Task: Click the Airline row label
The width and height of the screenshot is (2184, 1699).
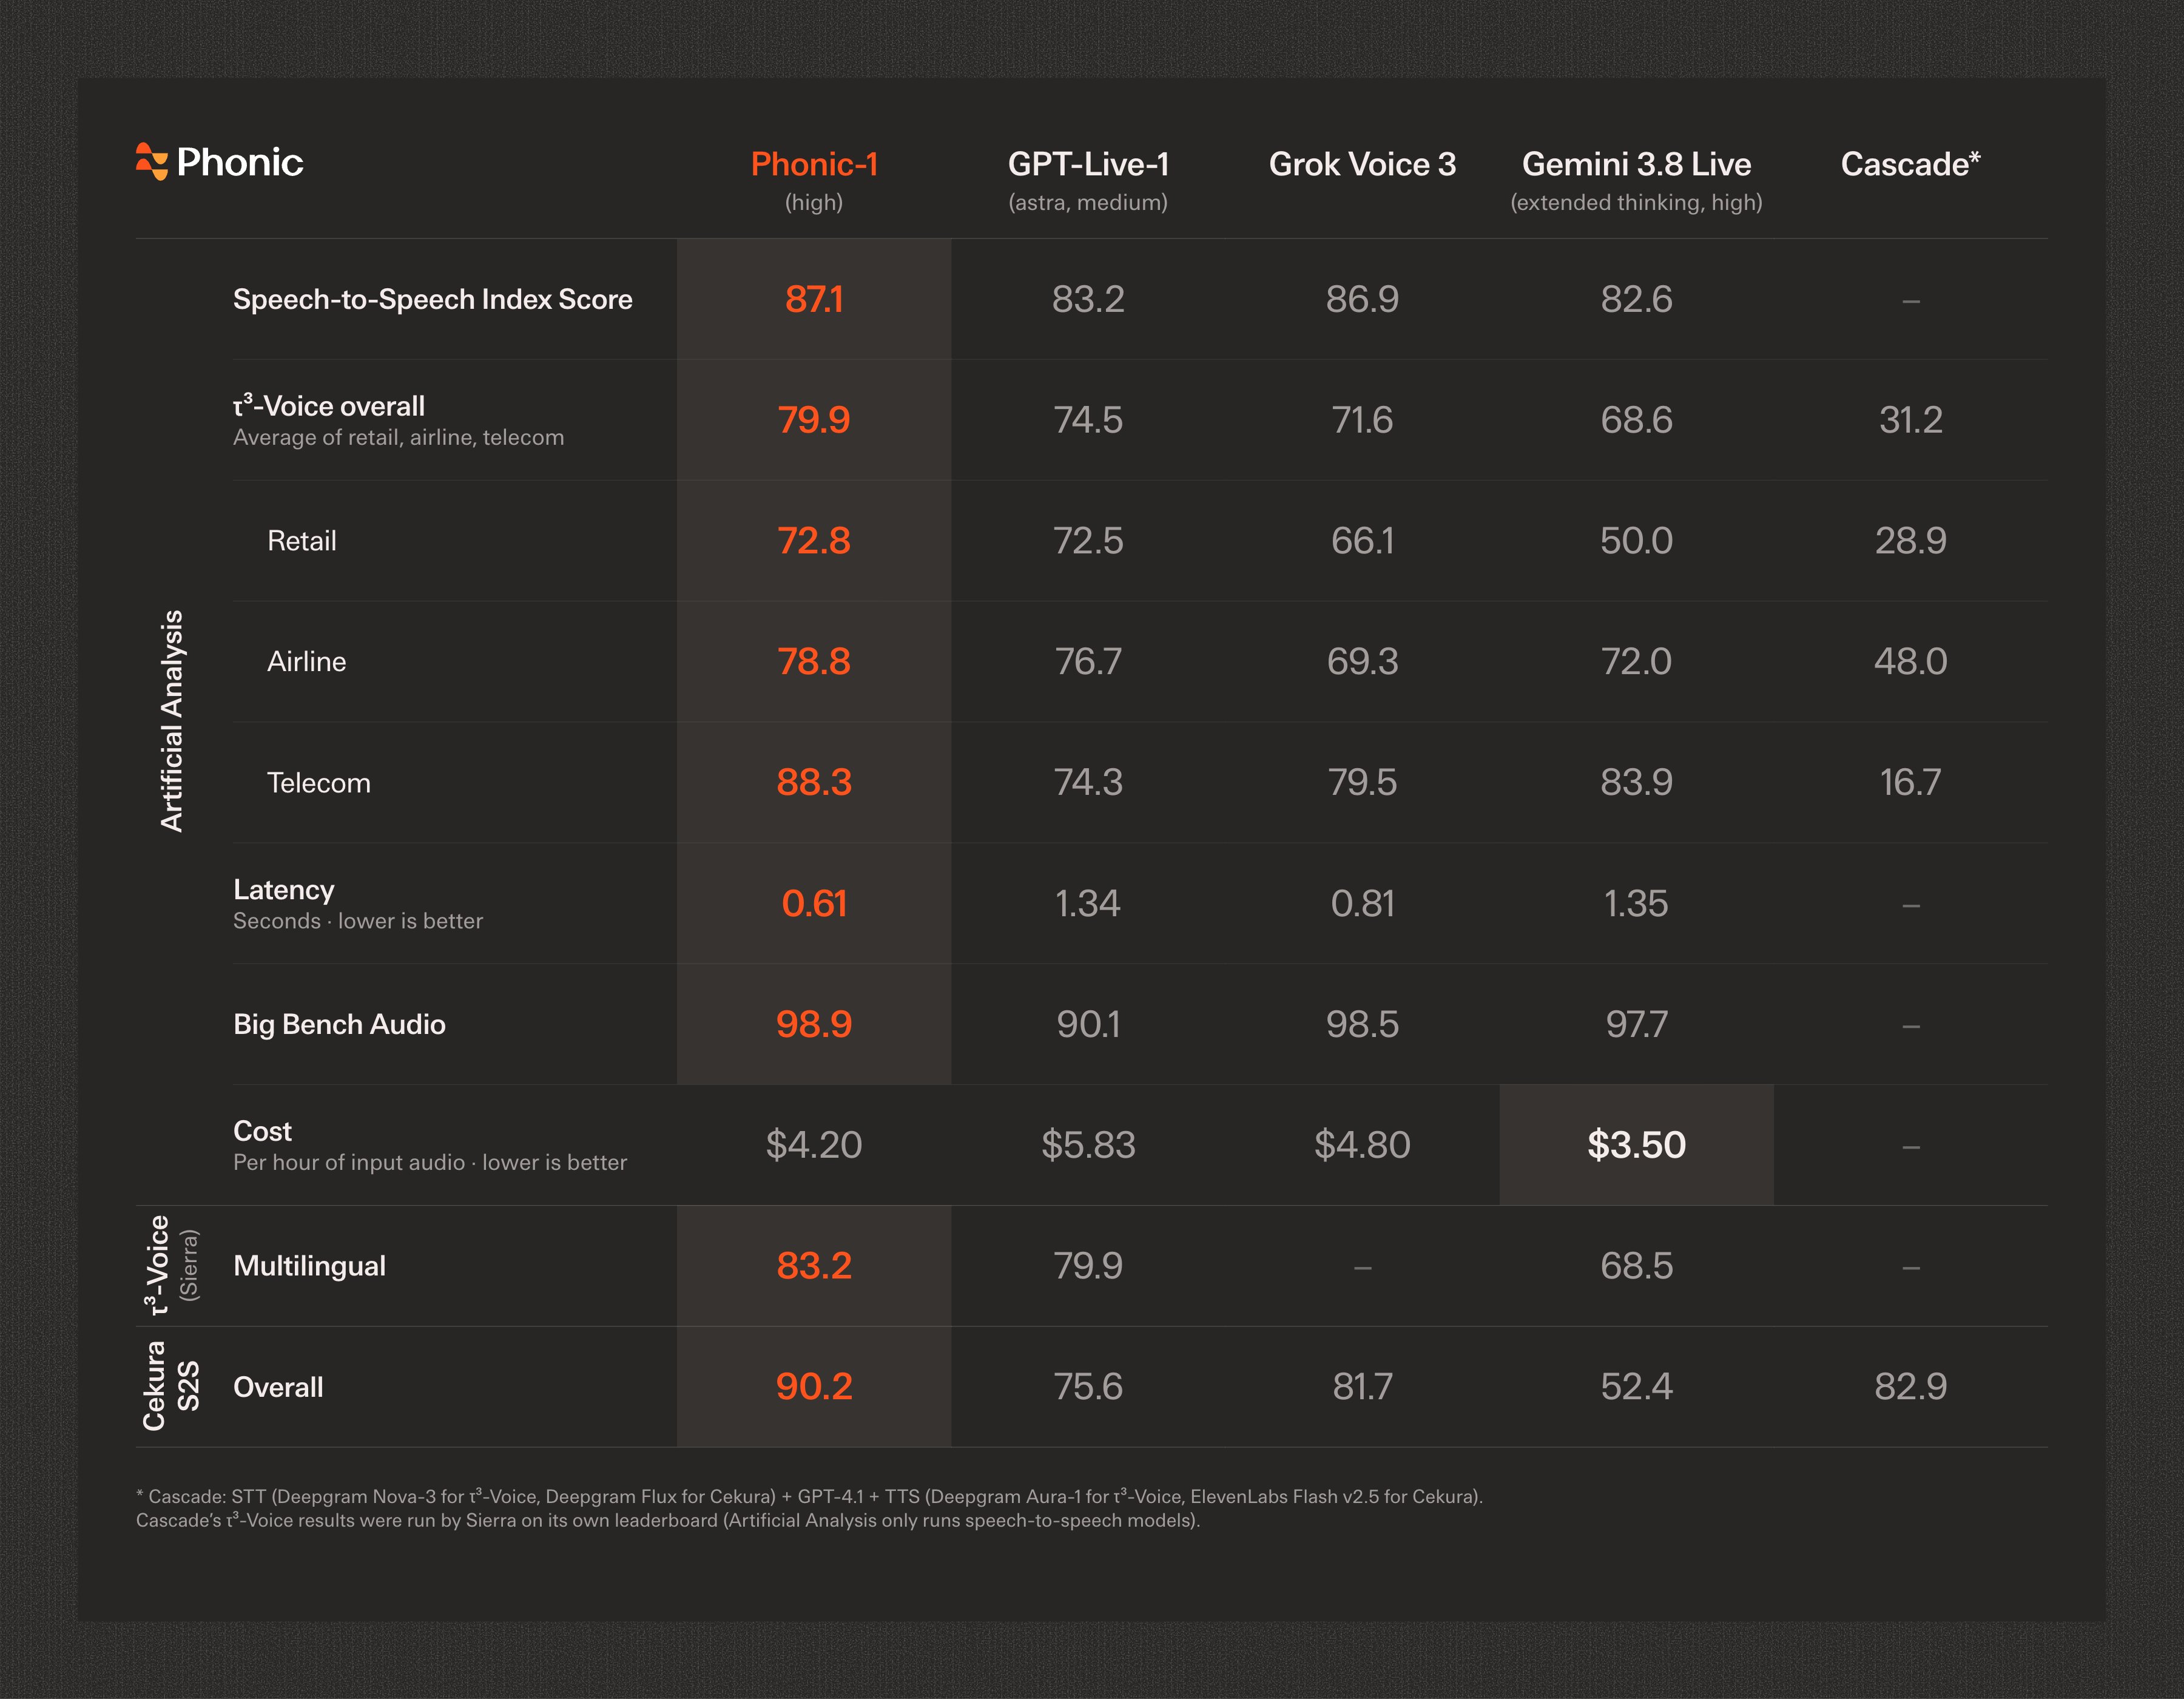Action: click(x=306, y=662)
